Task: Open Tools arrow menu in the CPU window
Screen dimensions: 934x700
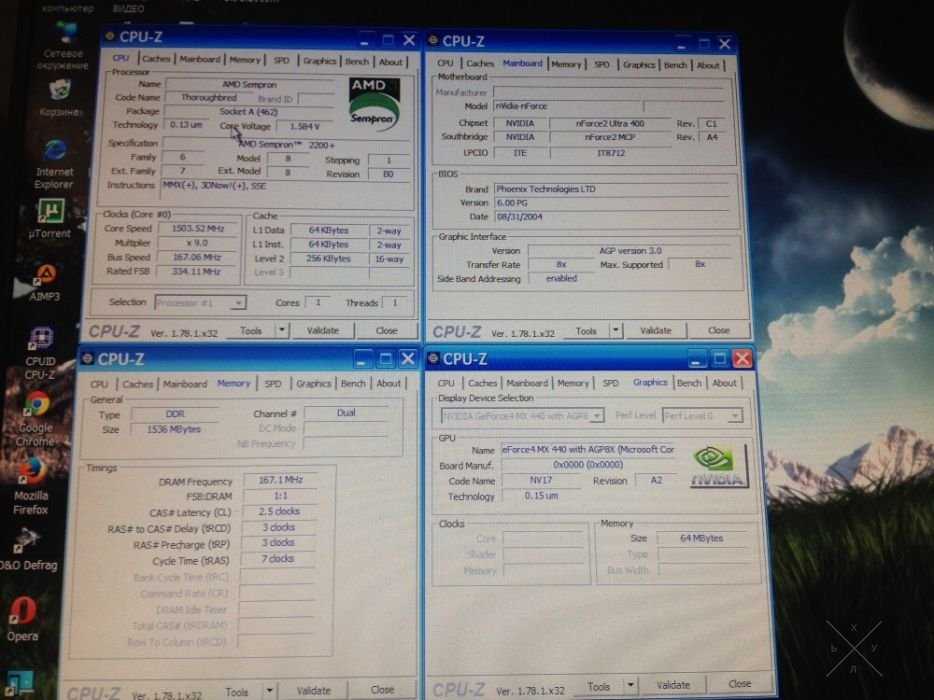Action: pos(282,329)
